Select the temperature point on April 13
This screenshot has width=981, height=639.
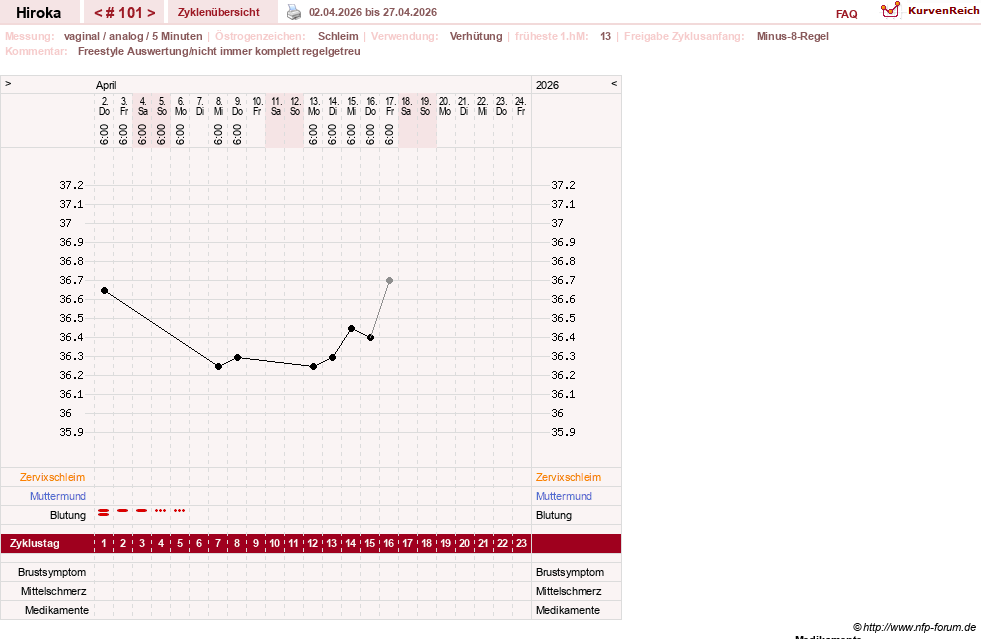(x=313, y=366)
